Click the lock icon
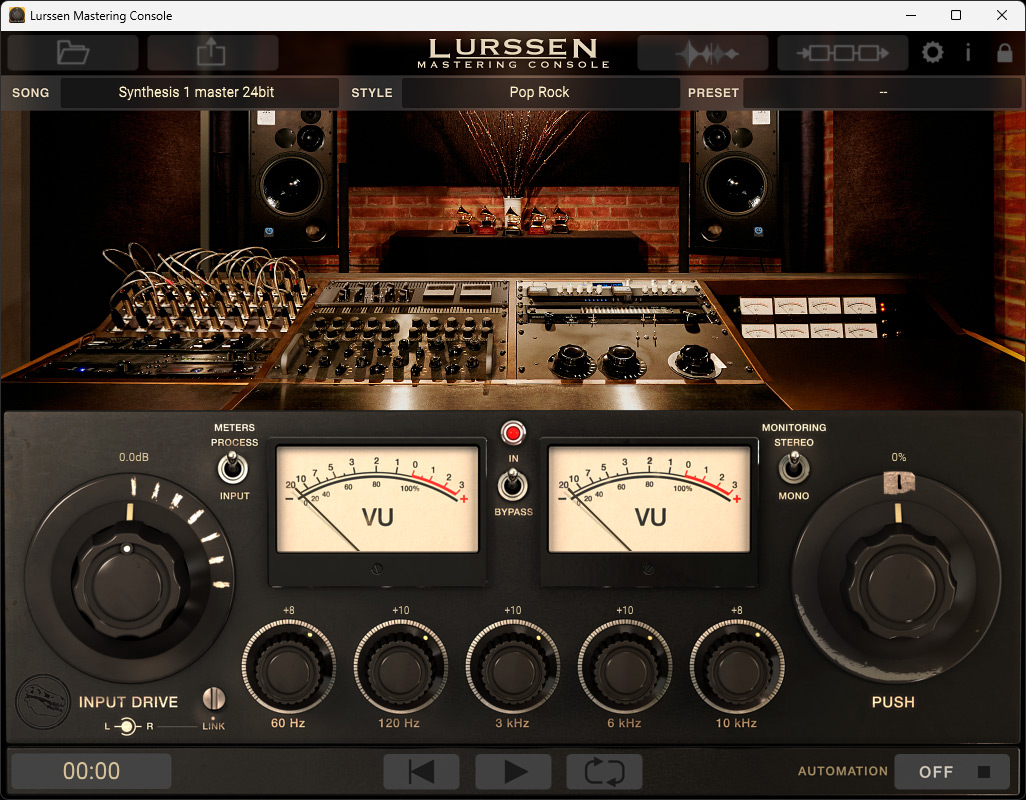Image resolution: width=1026 pixels, height=800 pixels. (1004, 52)
